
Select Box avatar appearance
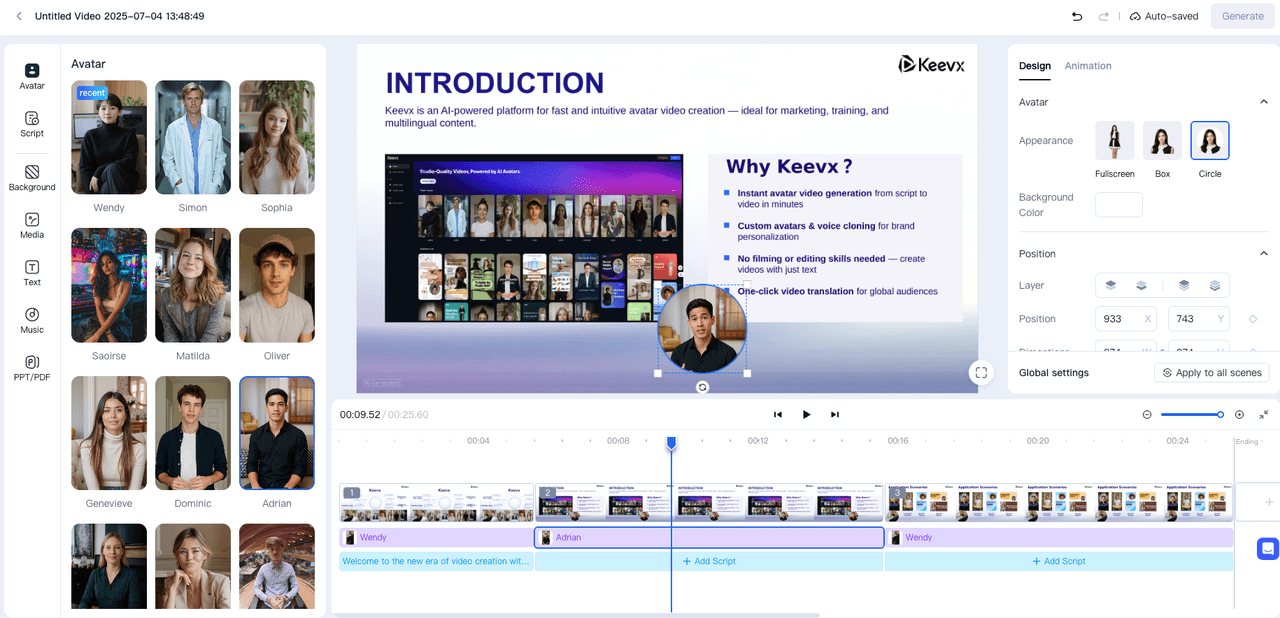1162,141
